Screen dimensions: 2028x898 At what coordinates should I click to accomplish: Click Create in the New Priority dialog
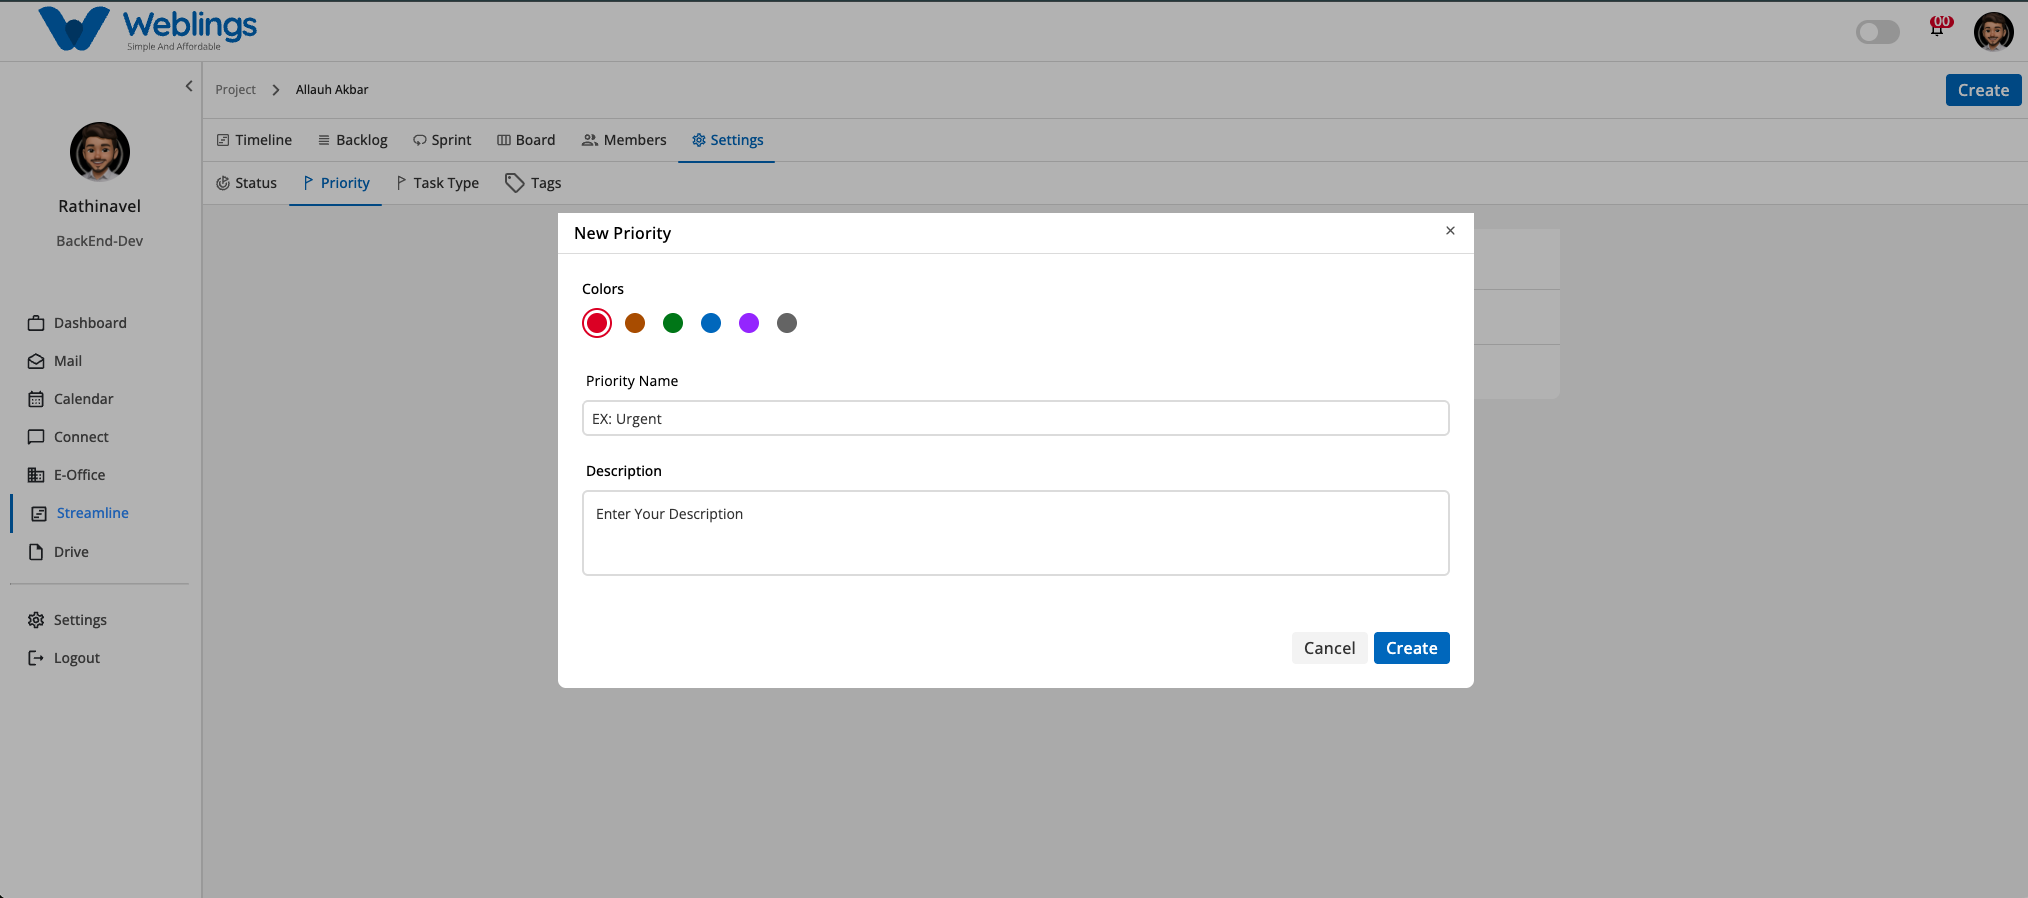1412,648
